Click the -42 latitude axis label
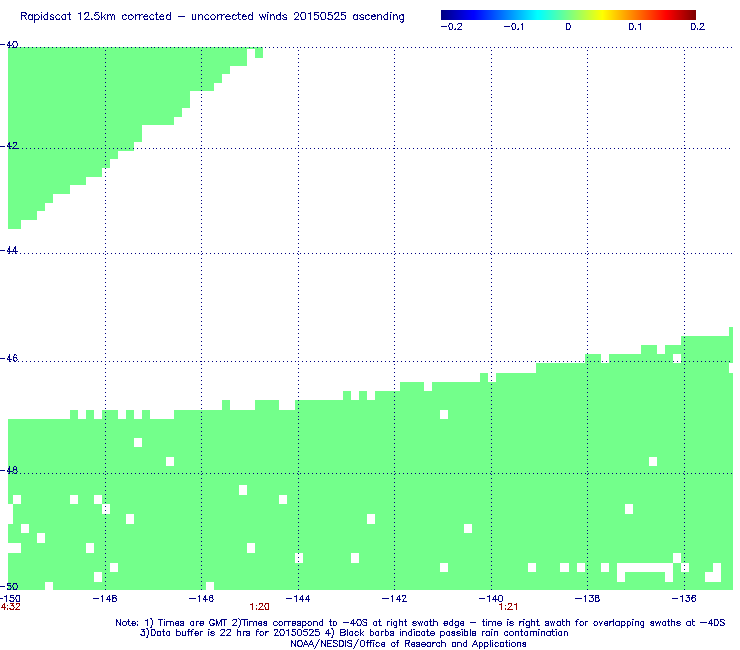Viewport: 740px width, 650px height. pyautogui.click(x=9, y=145)
